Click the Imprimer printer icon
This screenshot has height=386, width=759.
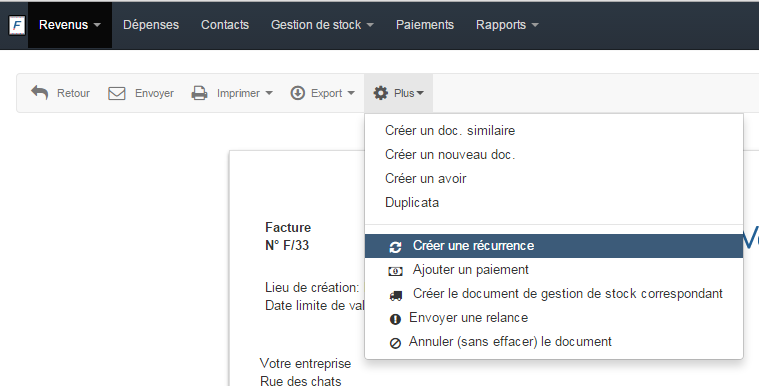click(x=199, y=93)
